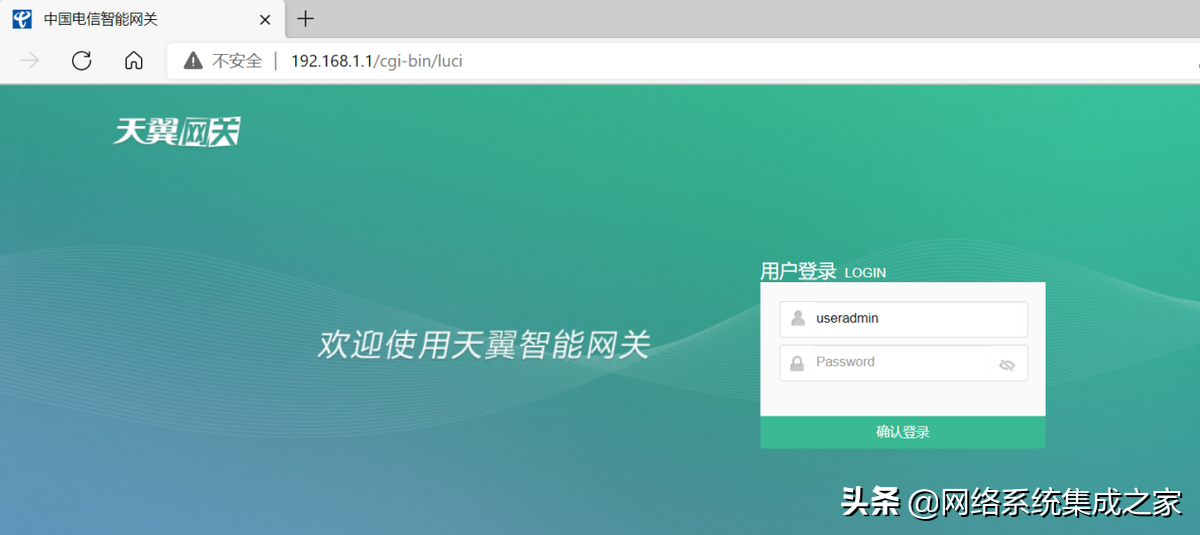
Task: Click the 天翼网关 logo
Action: click(177, 131)
